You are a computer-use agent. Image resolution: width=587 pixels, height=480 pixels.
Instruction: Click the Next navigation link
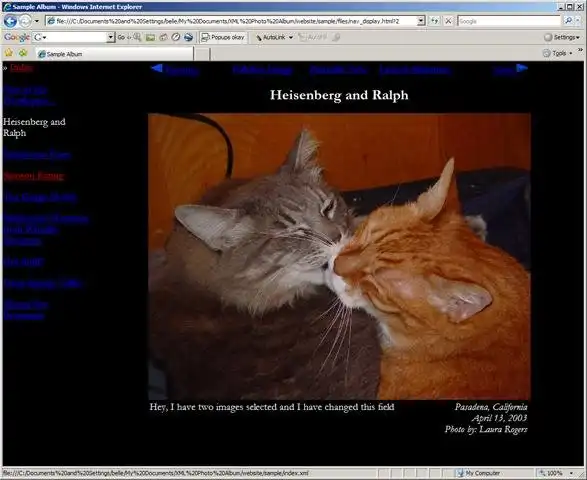coord(503,70)
